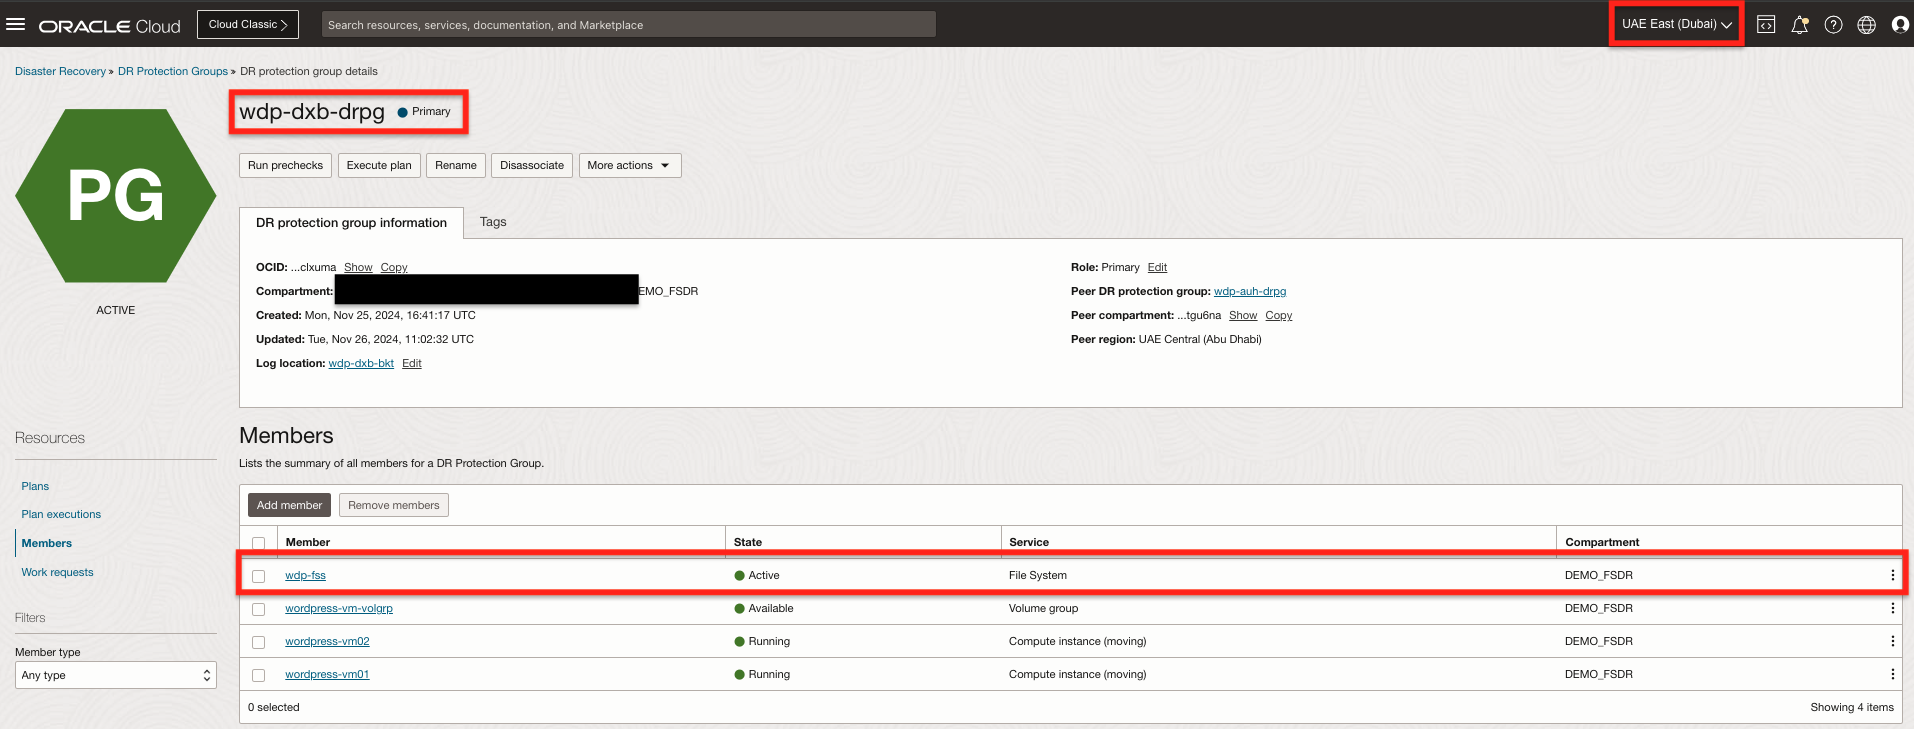Click the Member column header
The image size is (1914, 729).
tap(308, 542)
